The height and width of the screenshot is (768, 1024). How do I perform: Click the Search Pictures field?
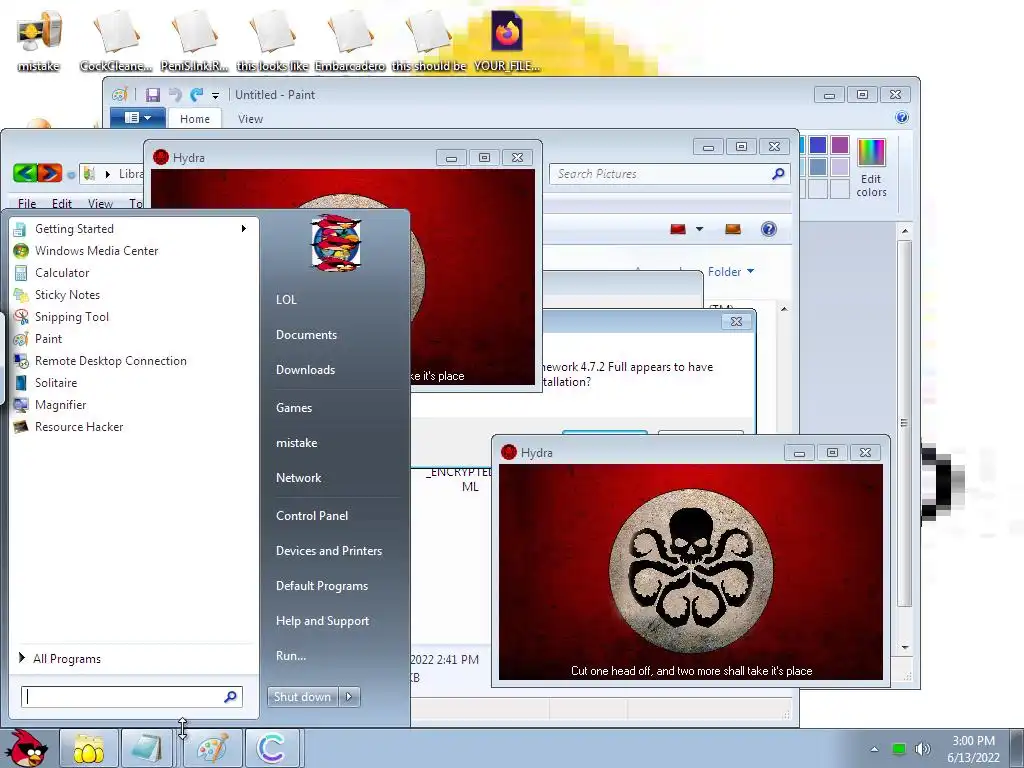tap(668, 174)
